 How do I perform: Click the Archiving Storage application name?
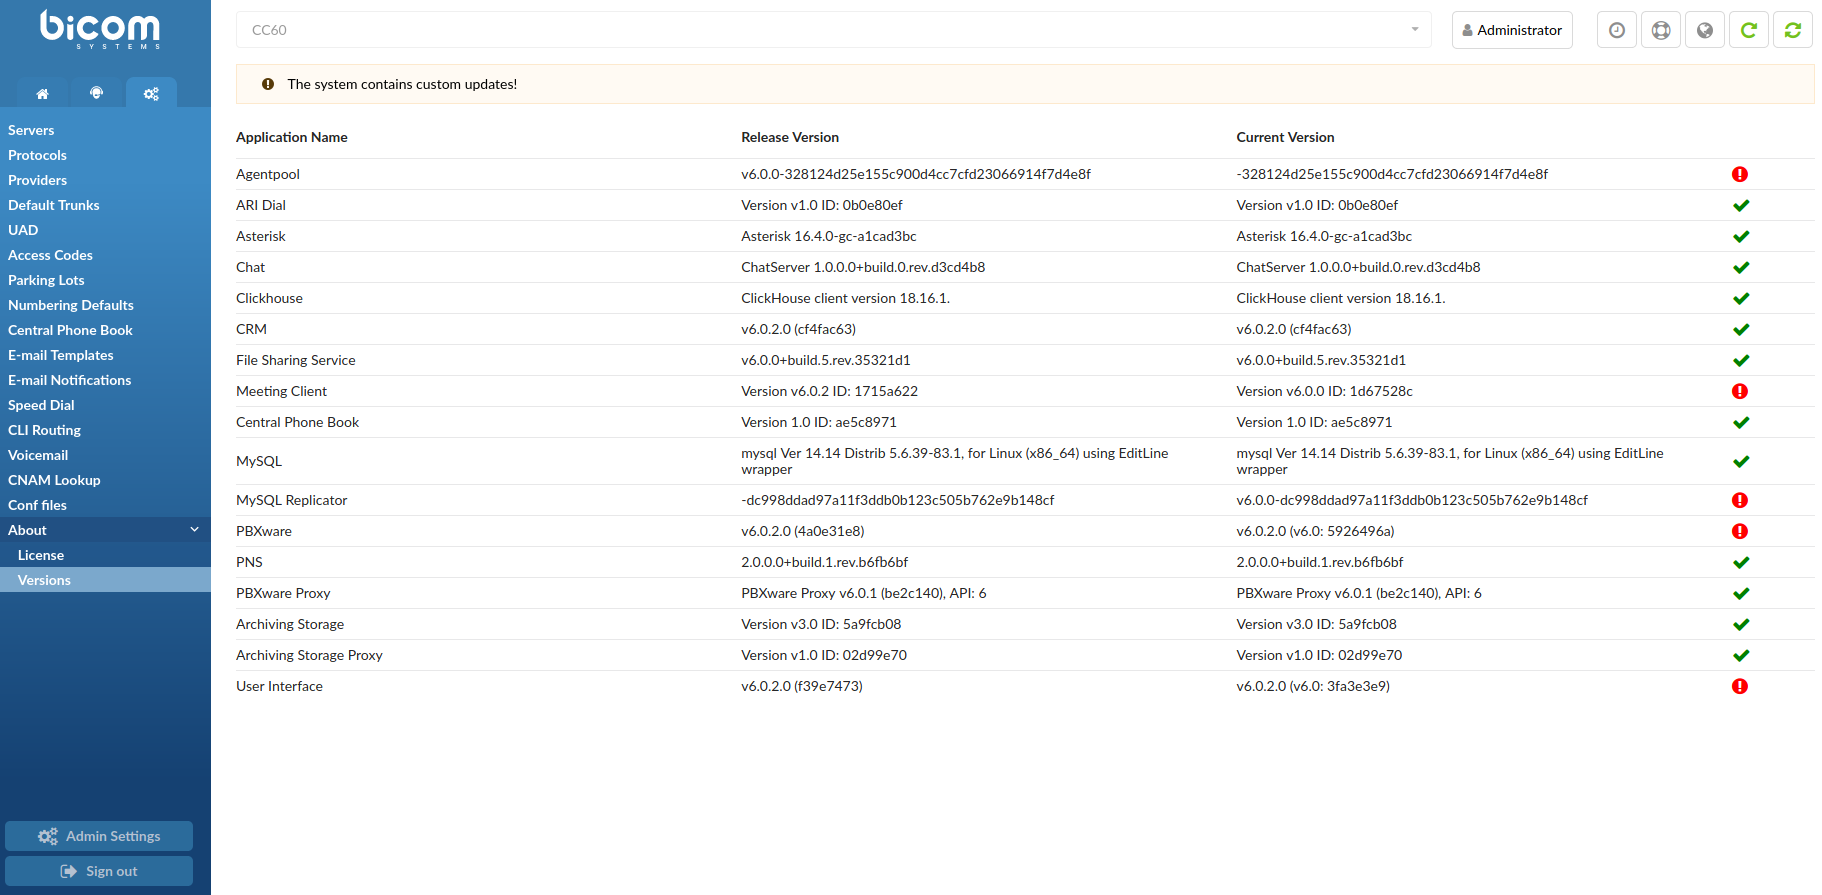pyautogui.click(x=290, y=624)
